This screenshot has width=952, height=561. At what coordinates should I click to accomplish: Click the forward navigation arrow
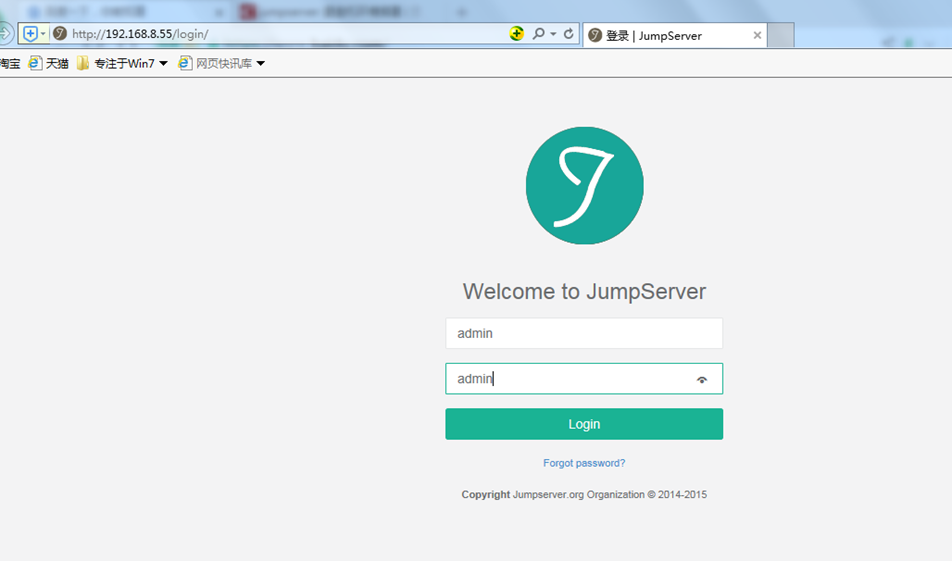tap(5, 33)
